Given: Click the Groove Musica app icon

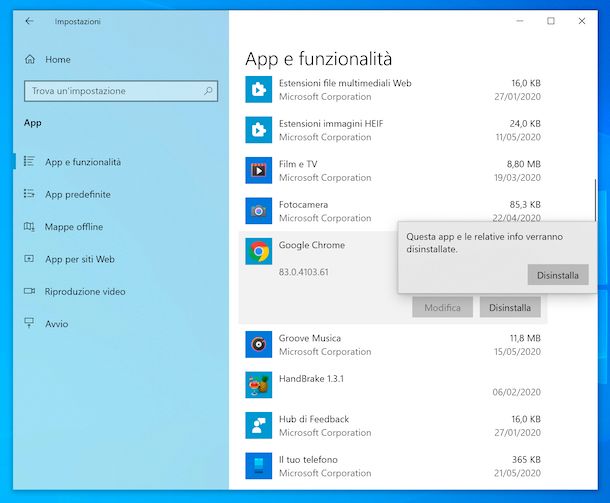Looking at the screenshot, I should 259,344.
